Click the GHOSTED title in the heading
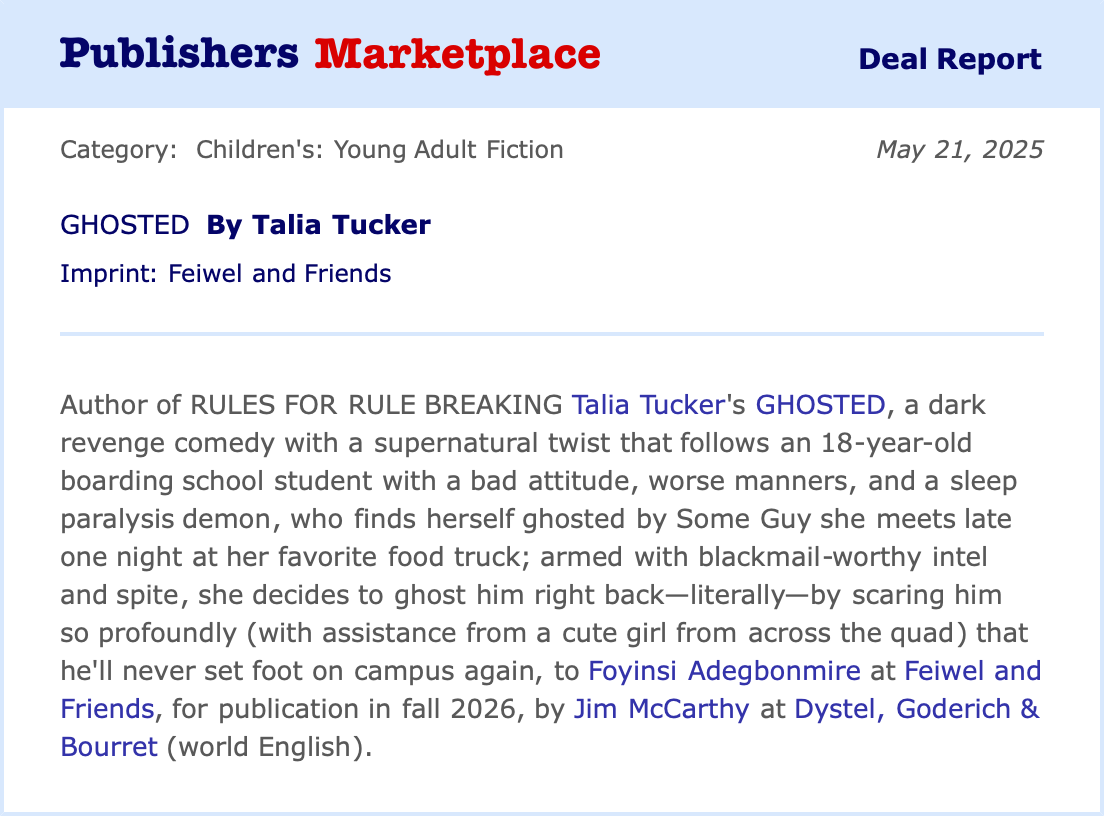The width and height of the screenshot is (1104, 816). (125, 225)
